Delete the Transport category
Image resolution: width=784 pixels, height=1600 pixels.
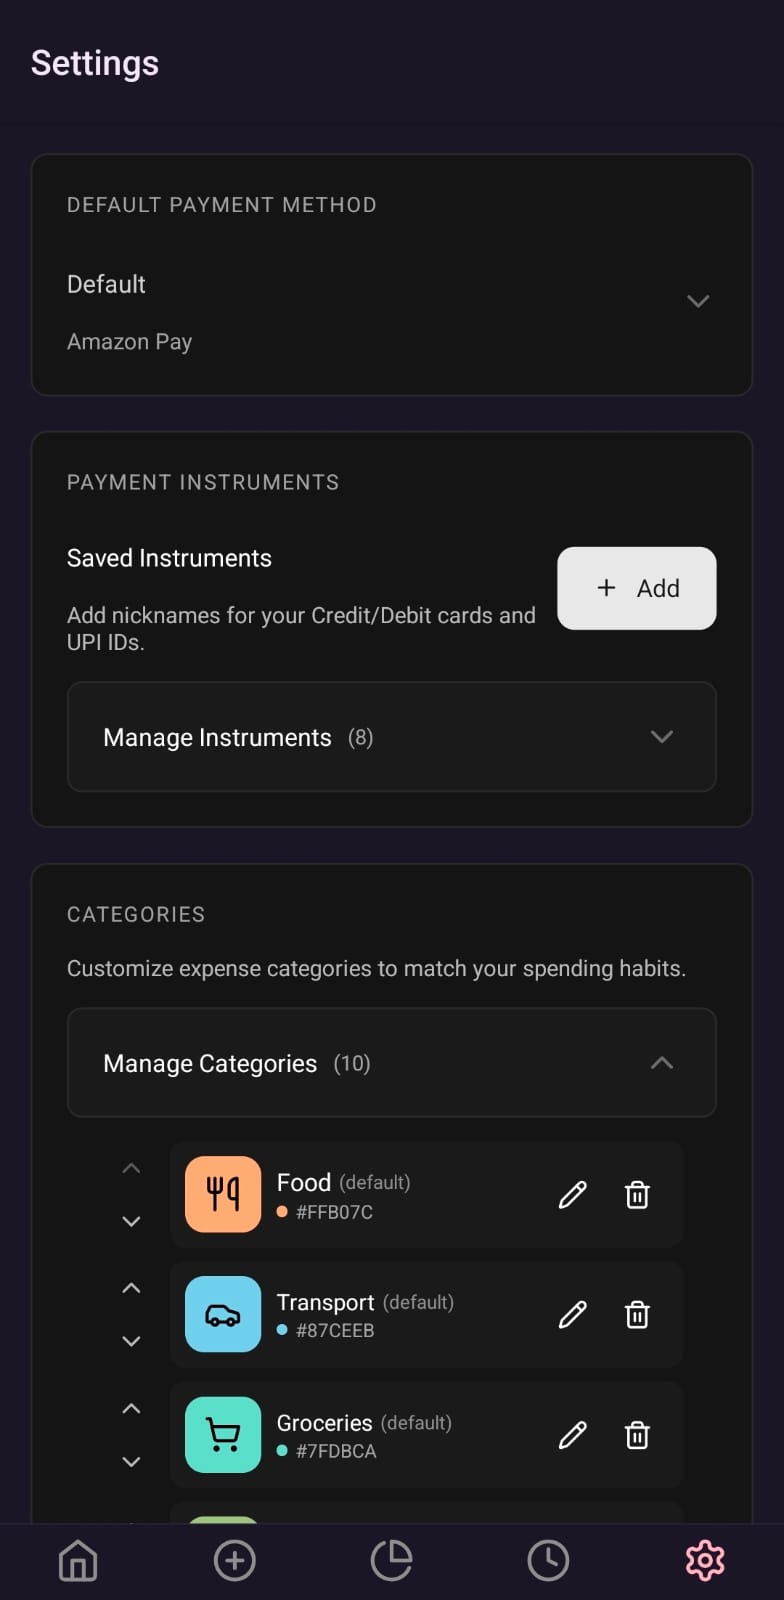click(637, 1315)
